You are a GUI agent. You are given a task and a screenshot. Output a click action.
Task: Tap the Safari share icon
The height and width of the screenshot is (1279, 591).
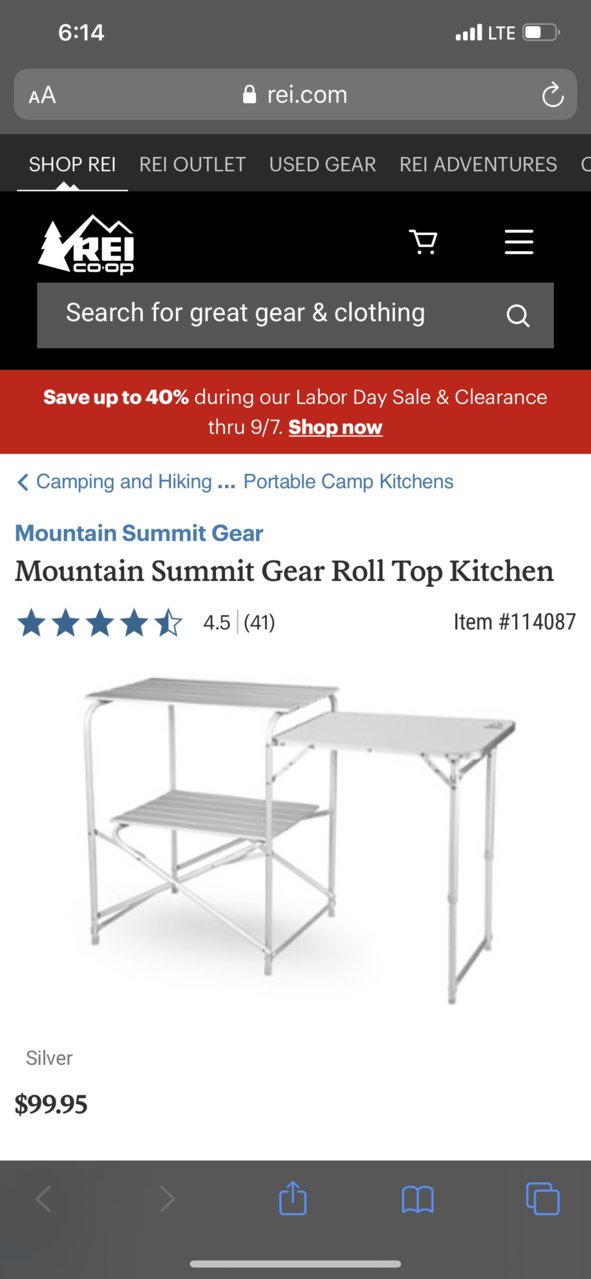[292, 1197]
